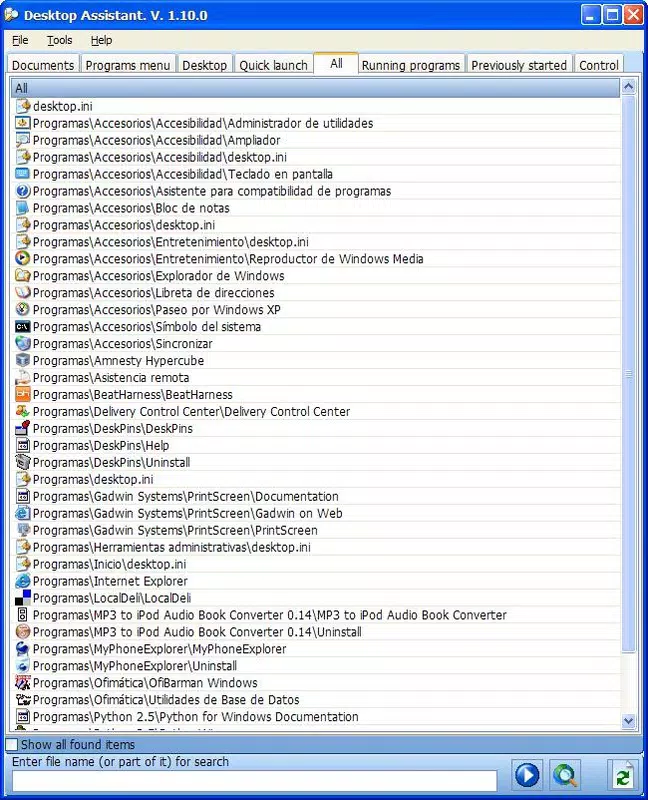Select the Administrador de utilidades entry
Viewport: 648px width, 800px height.
click(317, 123)
